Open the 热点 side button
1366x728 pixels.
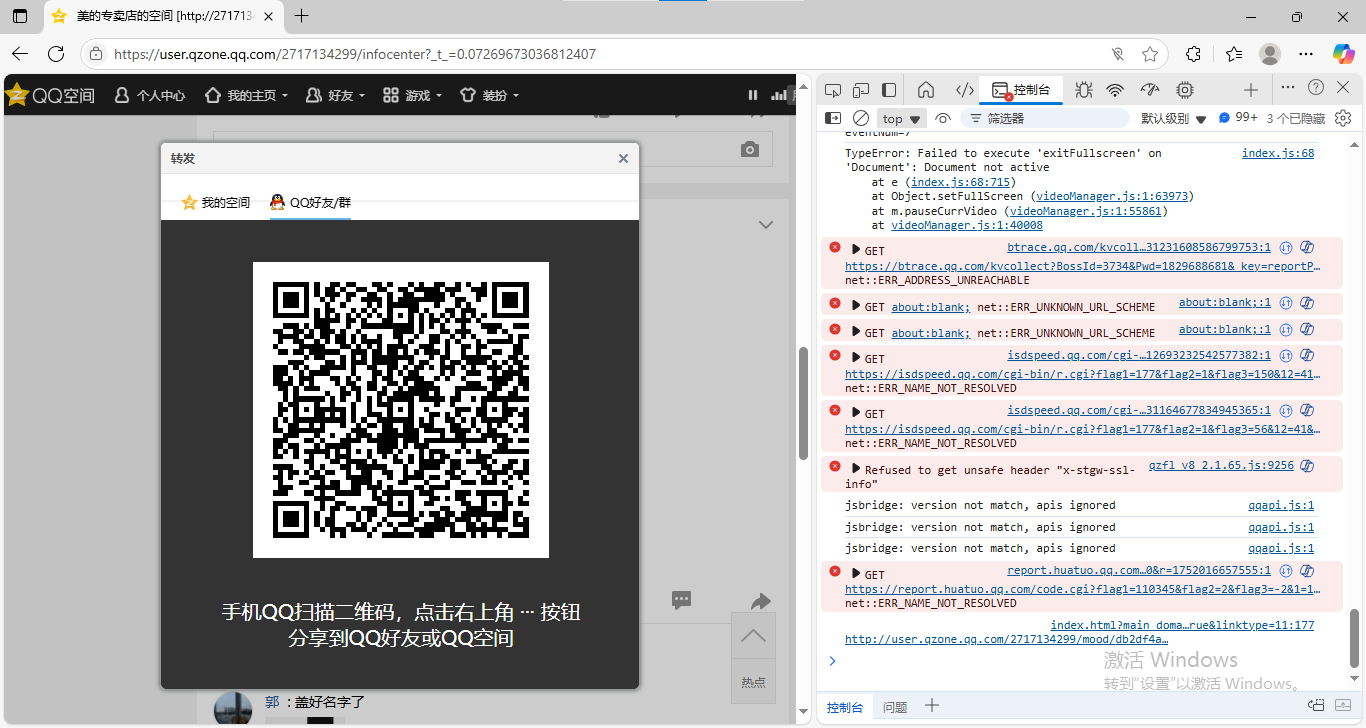[753, 682]
